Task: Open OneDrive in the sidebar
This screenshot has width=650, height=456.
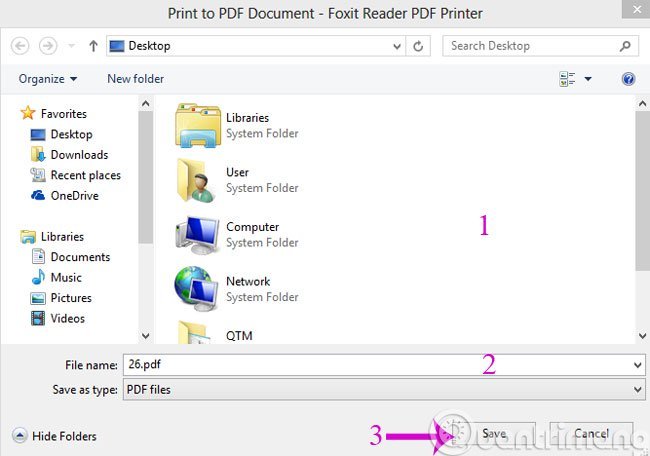Action: (75, 195)
